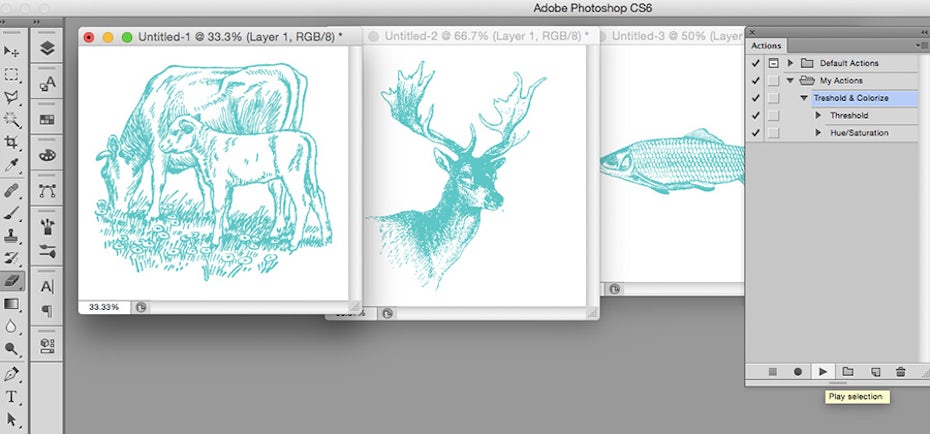Toggle checkmark for Threshold step
Viewport: 930px width, 434px height.
click(755, 115)
